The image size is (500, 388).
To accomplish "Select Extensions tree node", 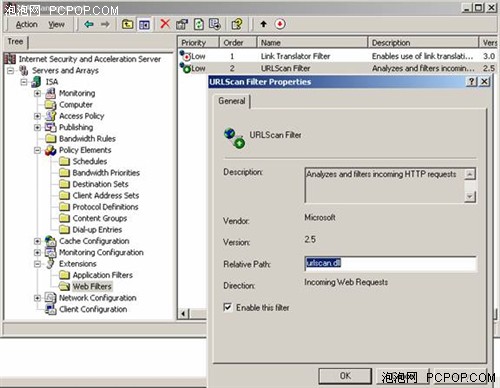I will [78, 264].
